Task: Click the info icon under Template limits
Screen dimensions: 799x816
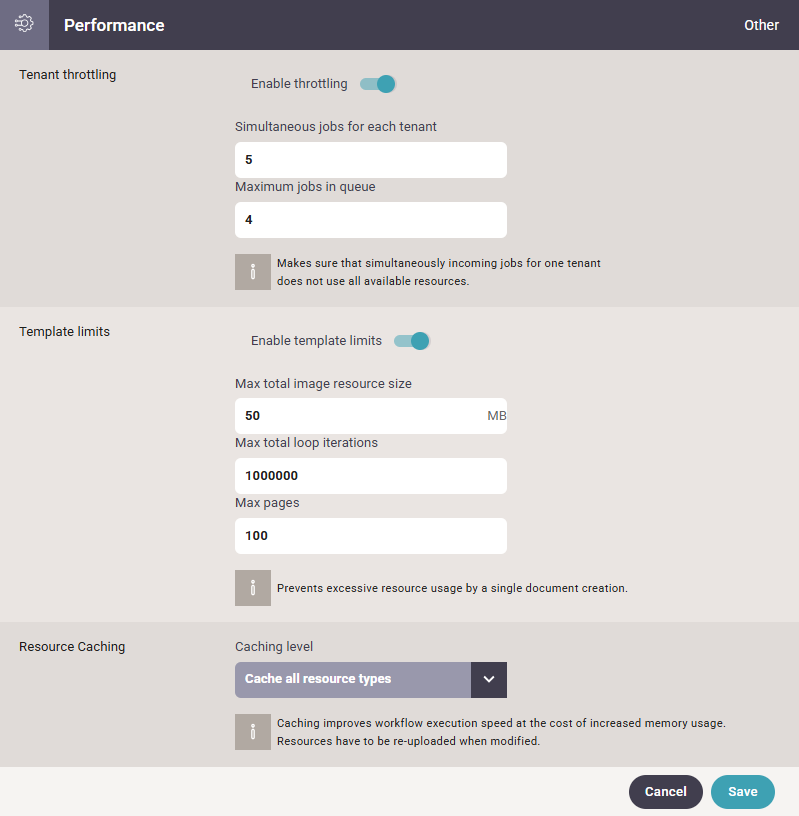Action: 252,588
